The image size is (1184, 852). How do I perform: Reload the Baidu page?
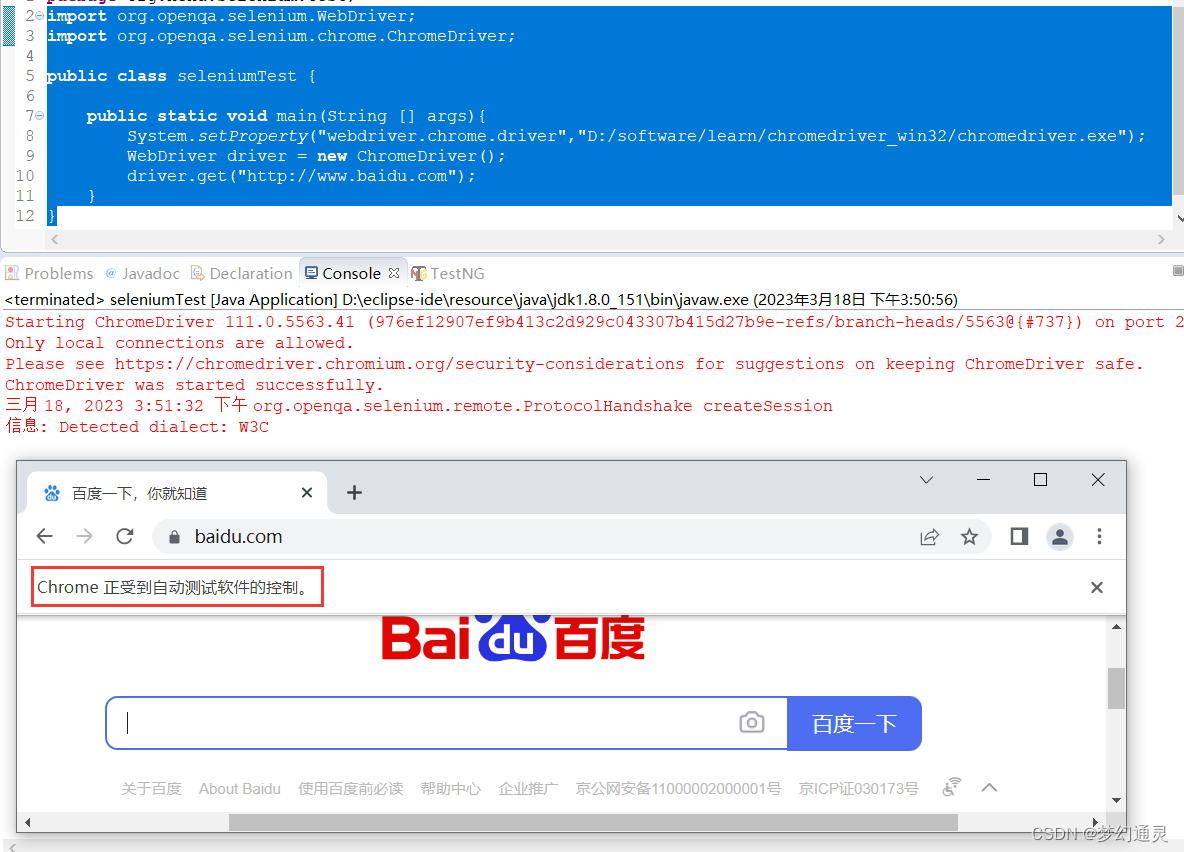(125, 536)
